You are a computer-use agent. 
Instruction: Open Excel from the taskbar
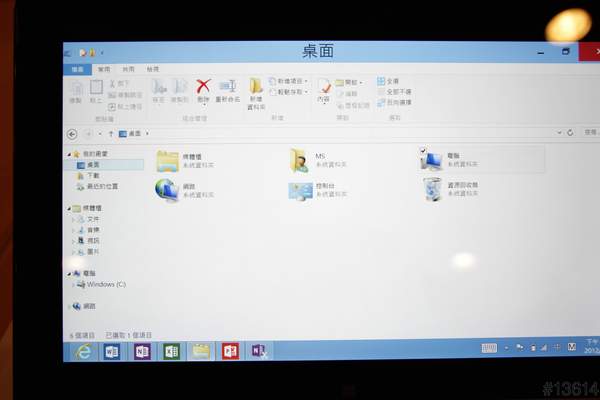pyautogui.click(x=171, y=352)
